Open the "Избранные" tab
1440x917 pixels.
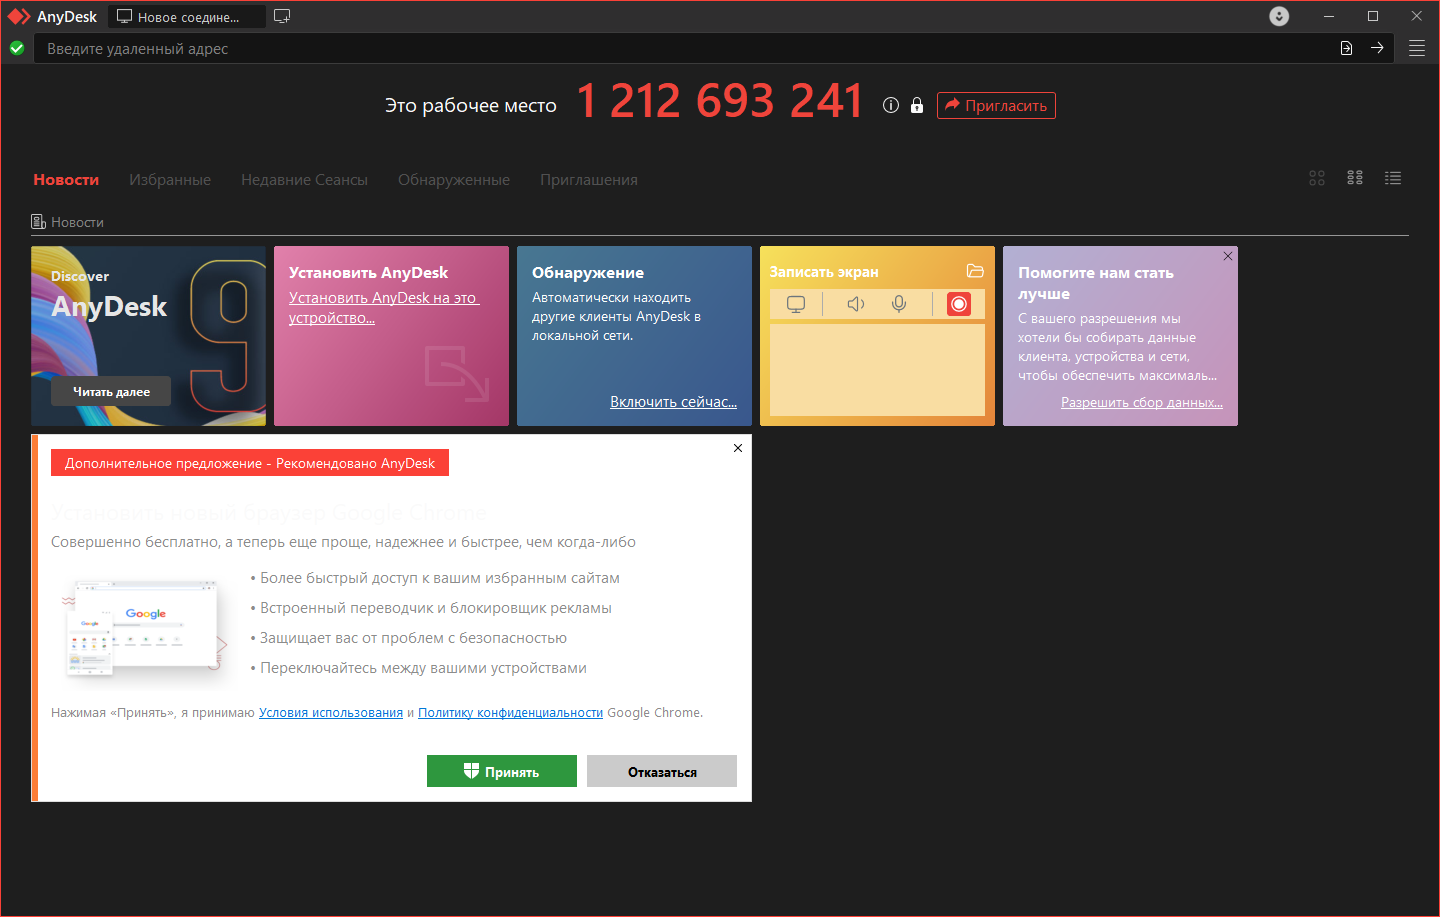170,180
